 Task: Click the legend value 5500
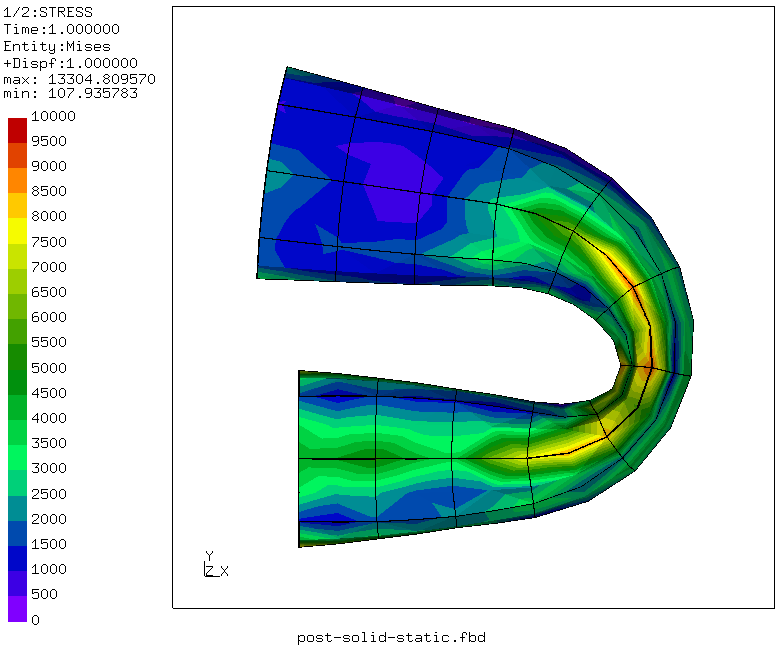pos(48,342)
